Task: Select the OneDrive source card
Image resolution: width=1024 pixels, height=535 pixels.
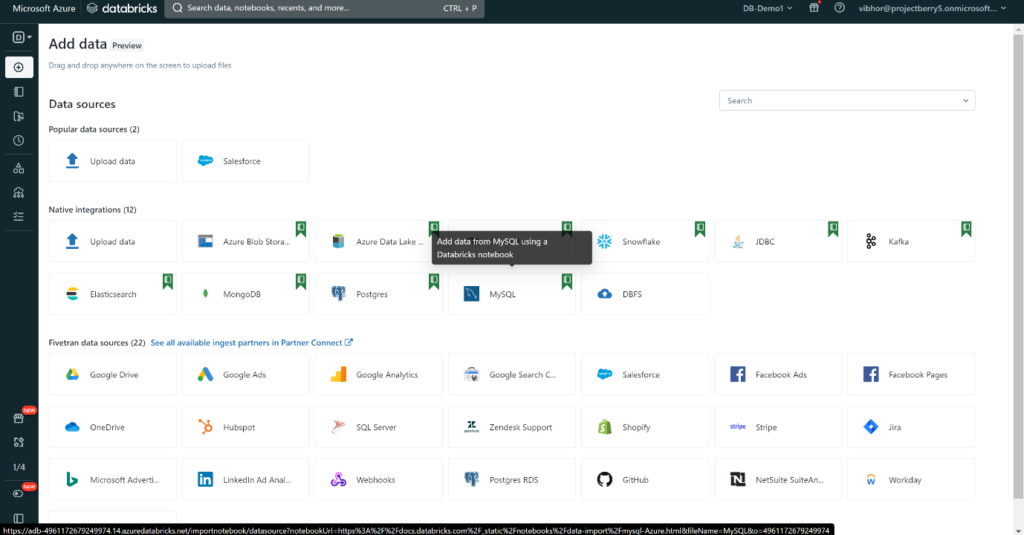Action: click(112, 427)
